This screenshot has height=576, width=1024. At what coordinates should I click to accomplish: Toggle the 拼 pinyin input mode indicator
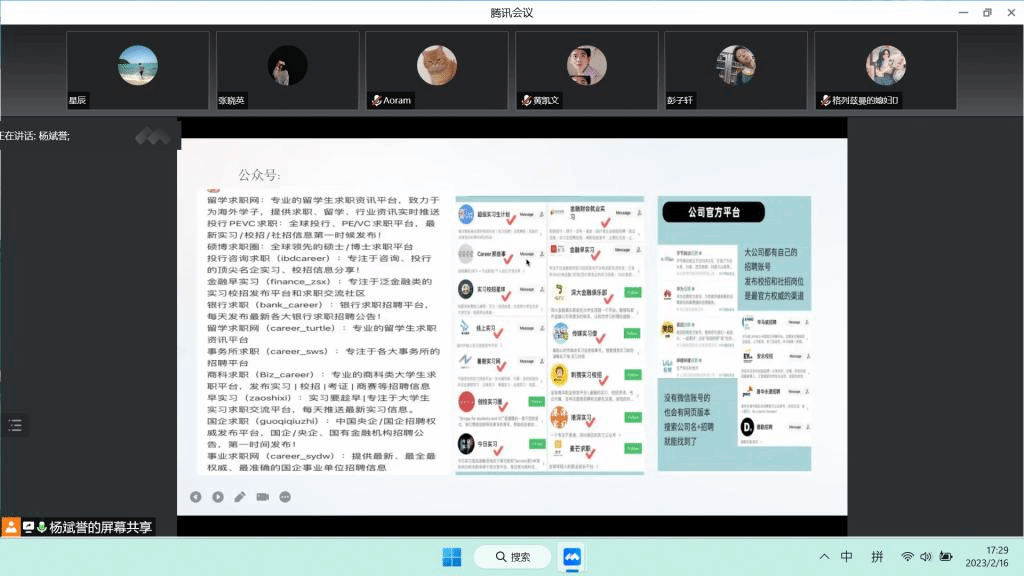(877, 557)
